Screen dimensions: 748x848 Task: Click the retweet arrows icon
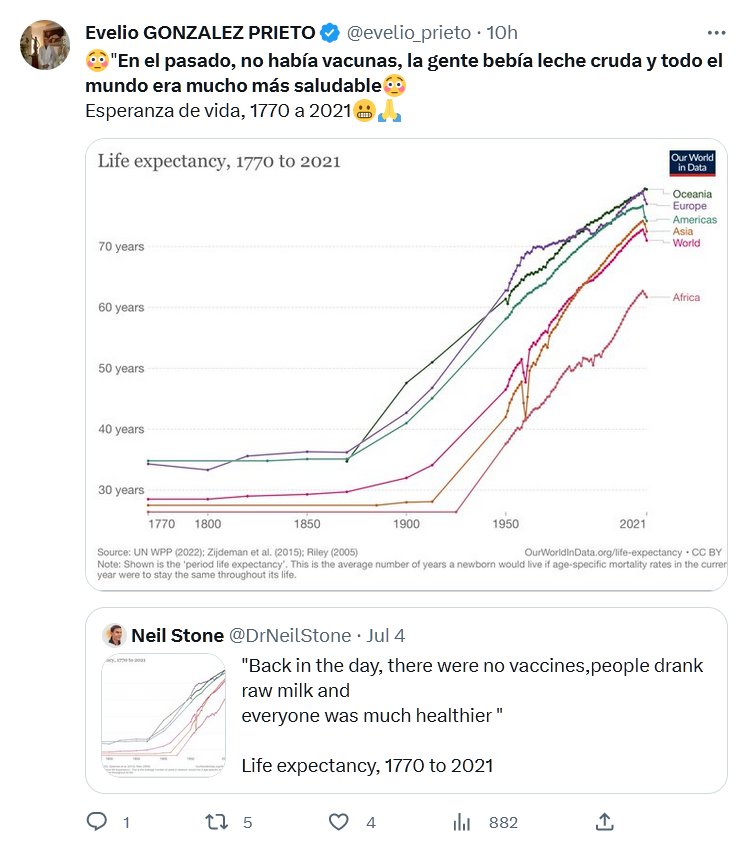[215, 822]
